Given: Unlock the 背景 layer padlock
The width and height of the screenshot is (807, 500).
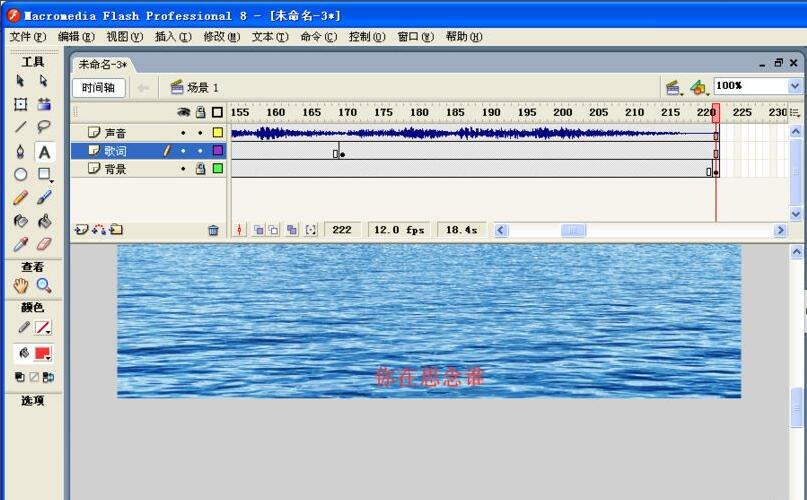Looking at the screenshot, I should coord(201,168).
